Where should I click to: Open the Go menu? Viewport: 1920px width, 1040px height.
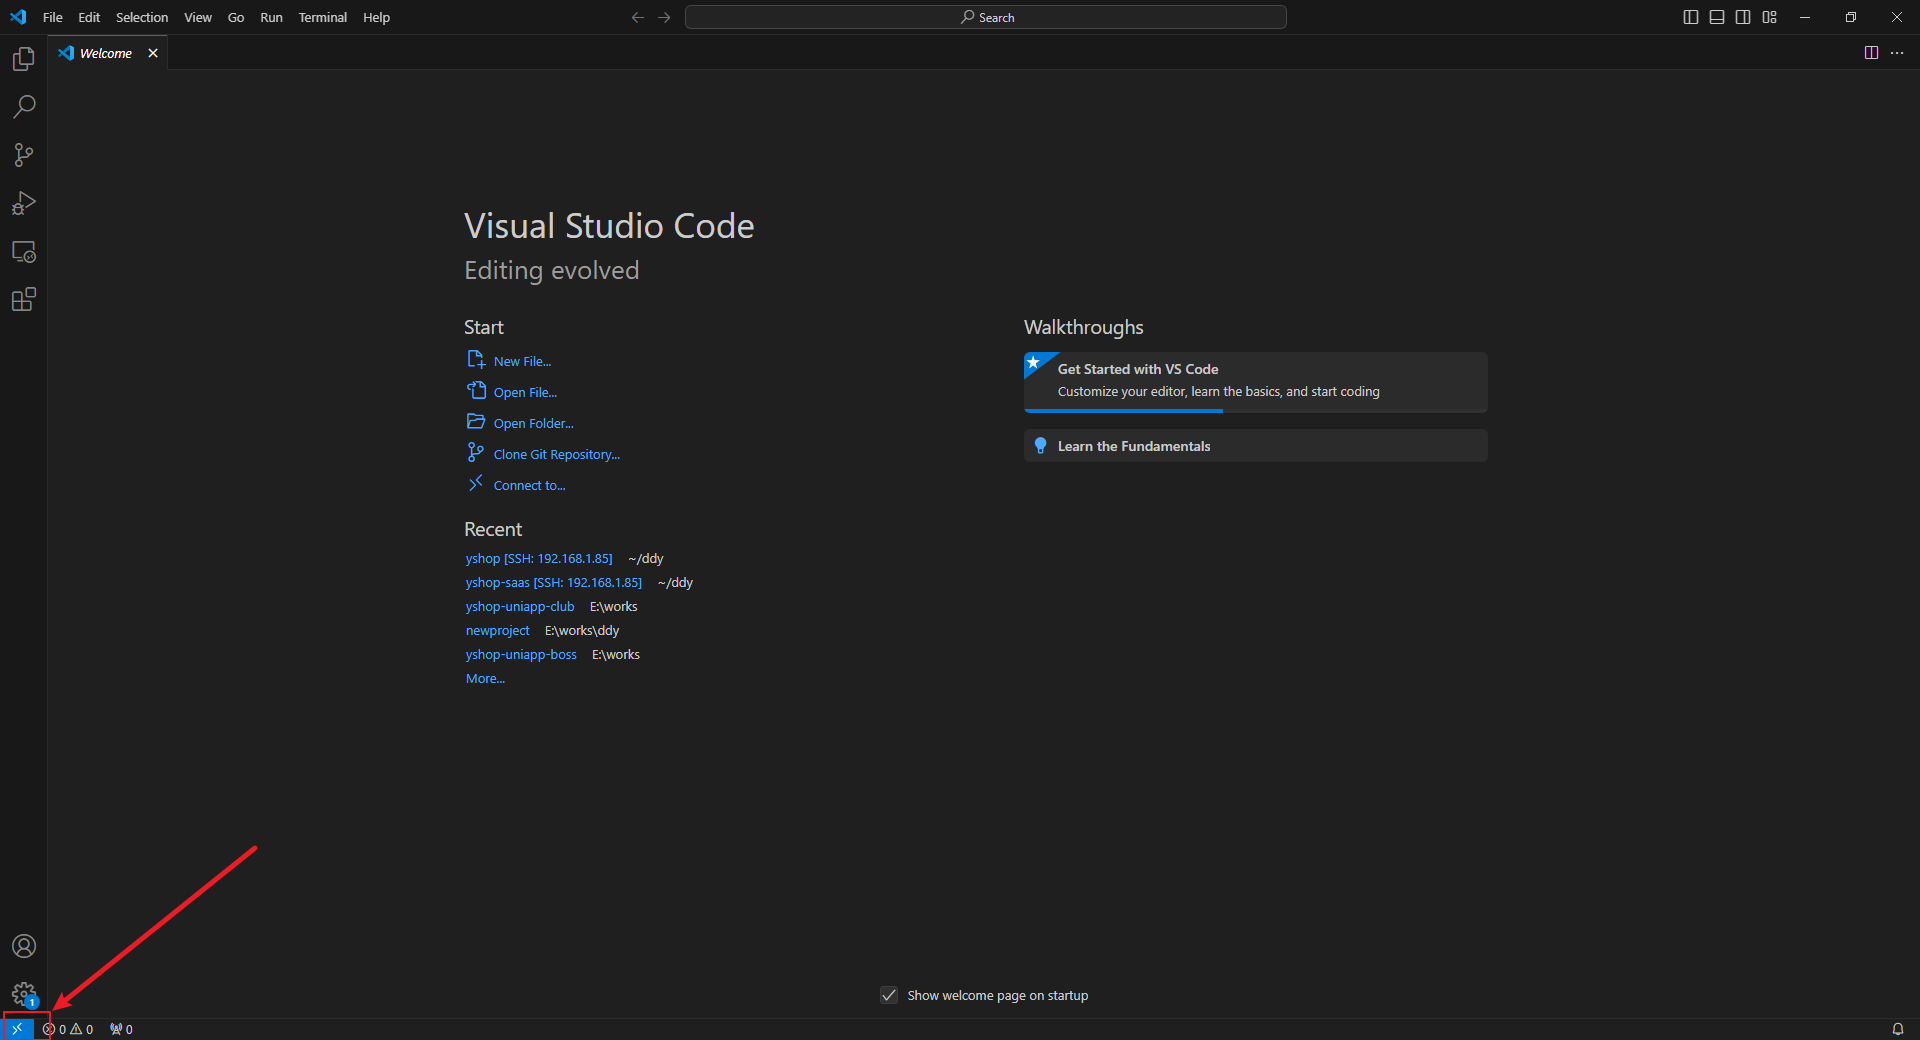tap(236, 17)
